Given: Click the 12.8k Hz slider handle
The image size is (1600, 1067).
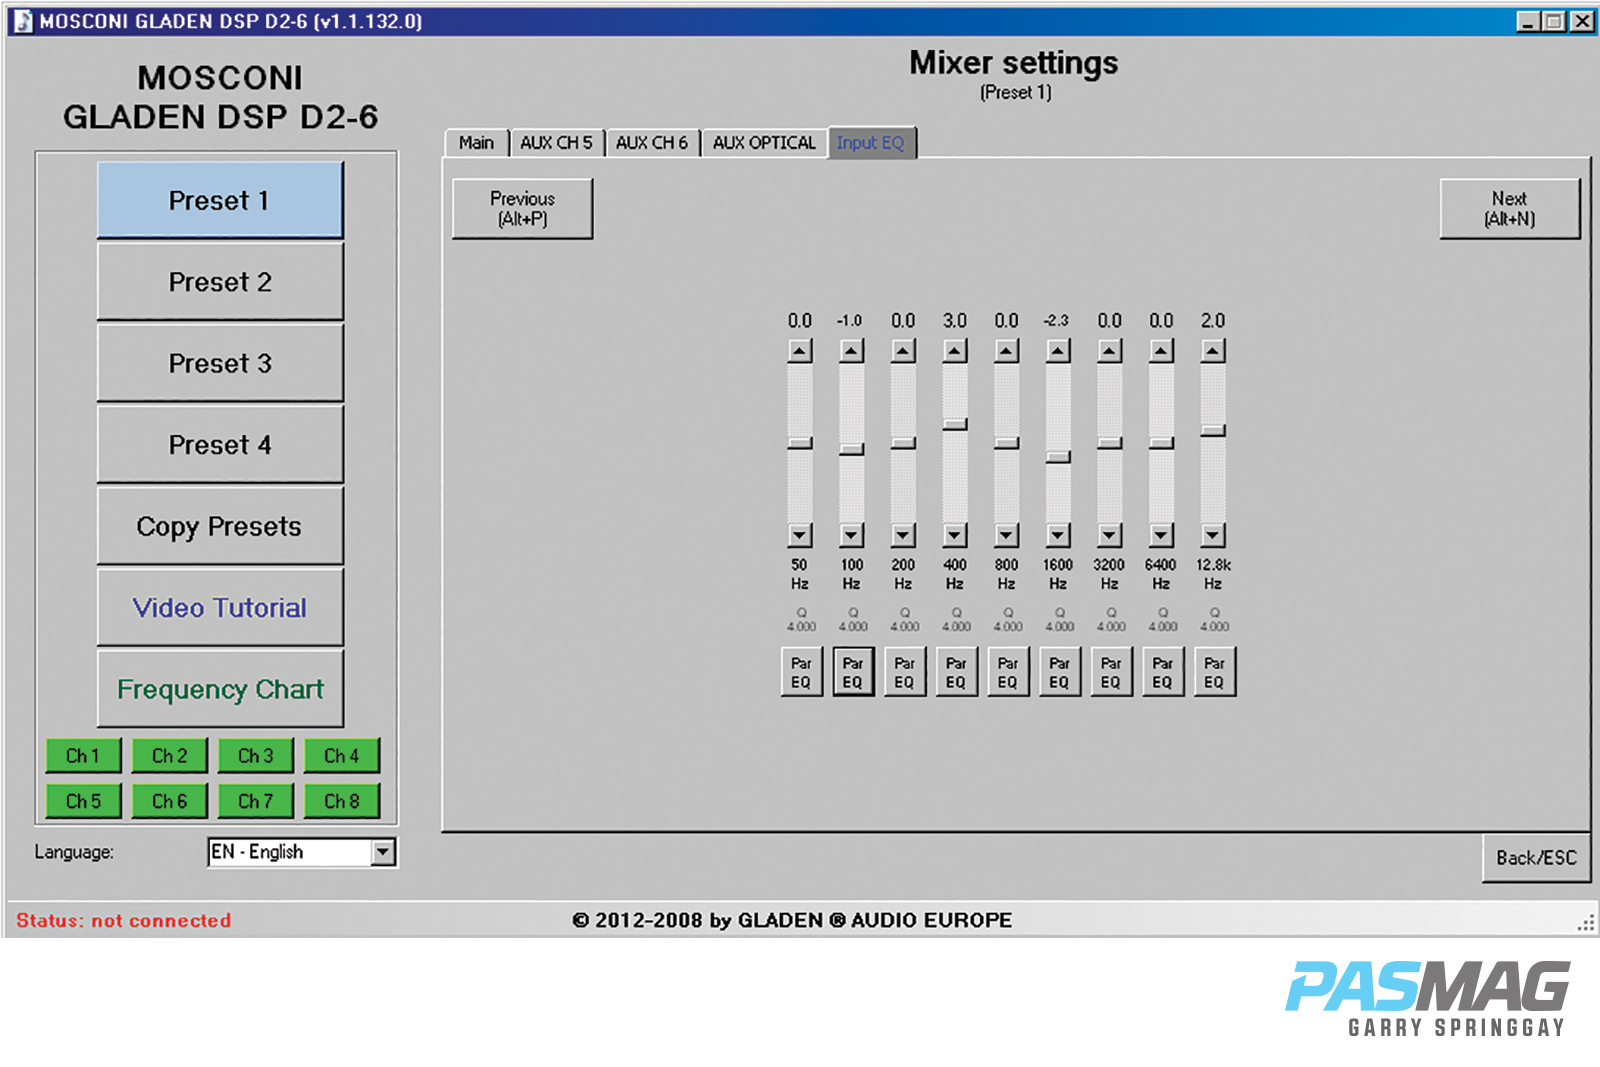Looking at the screenshot, I should pos(1213,430).
